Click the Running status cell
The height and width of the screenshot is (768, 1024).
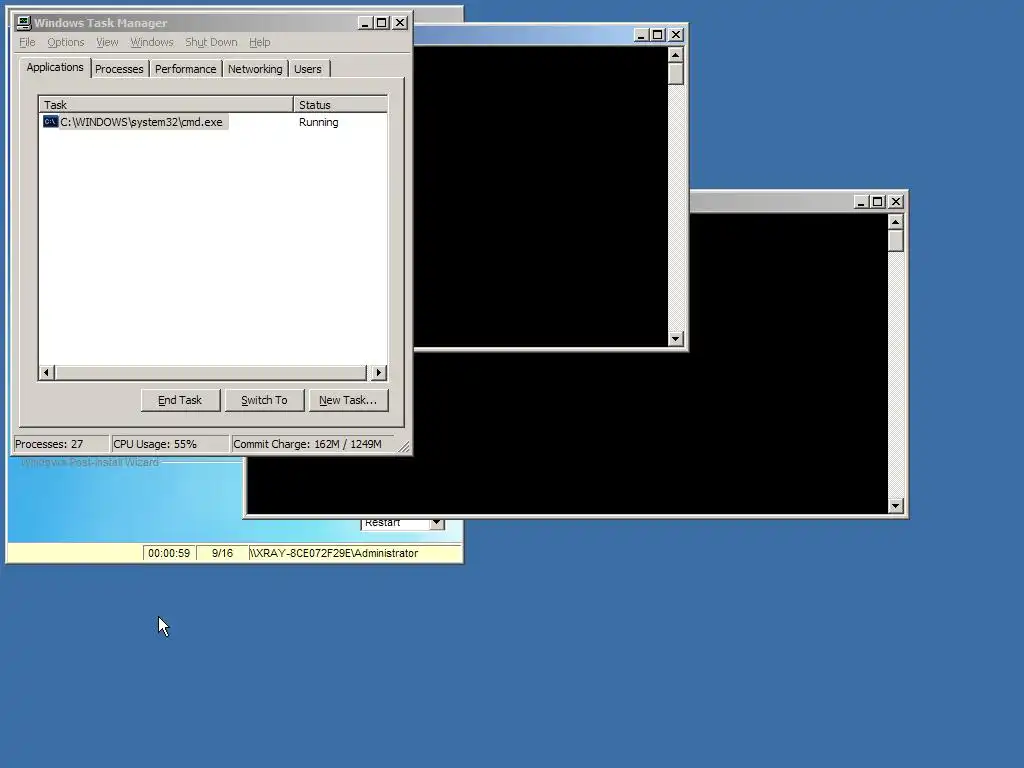[x=319, y=122]
